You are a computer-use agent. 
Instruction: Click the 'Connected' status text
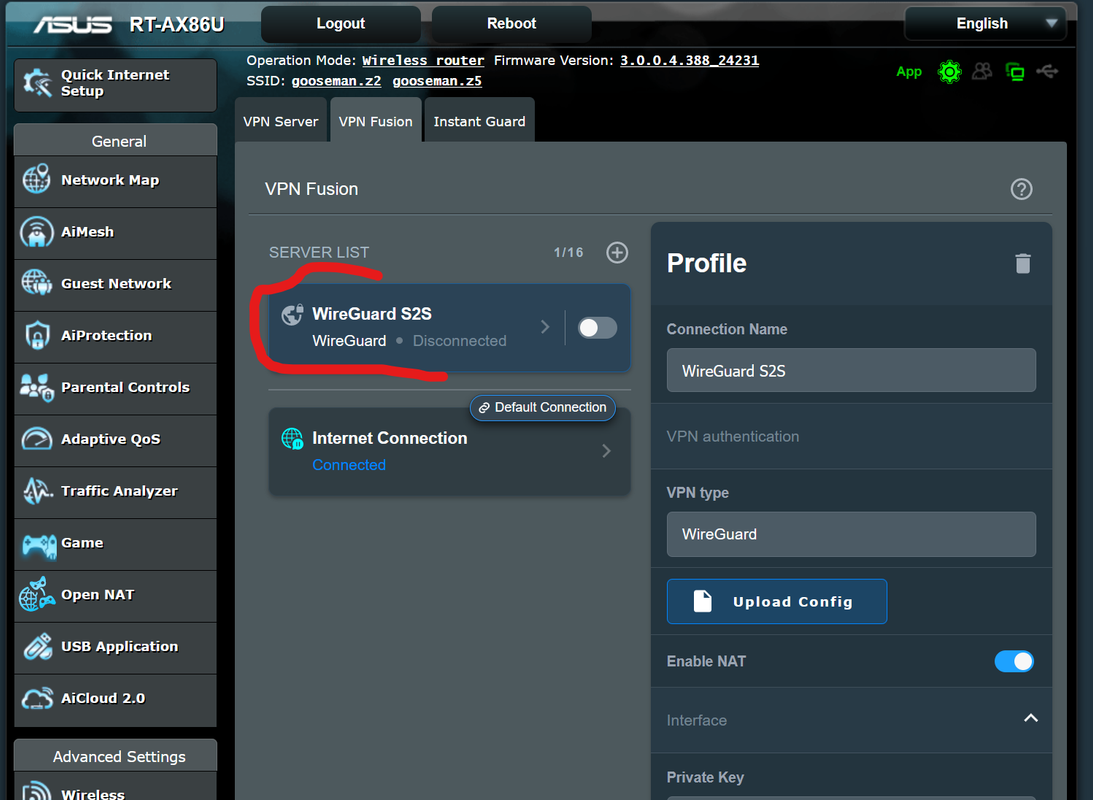click(x=349, y=465)
